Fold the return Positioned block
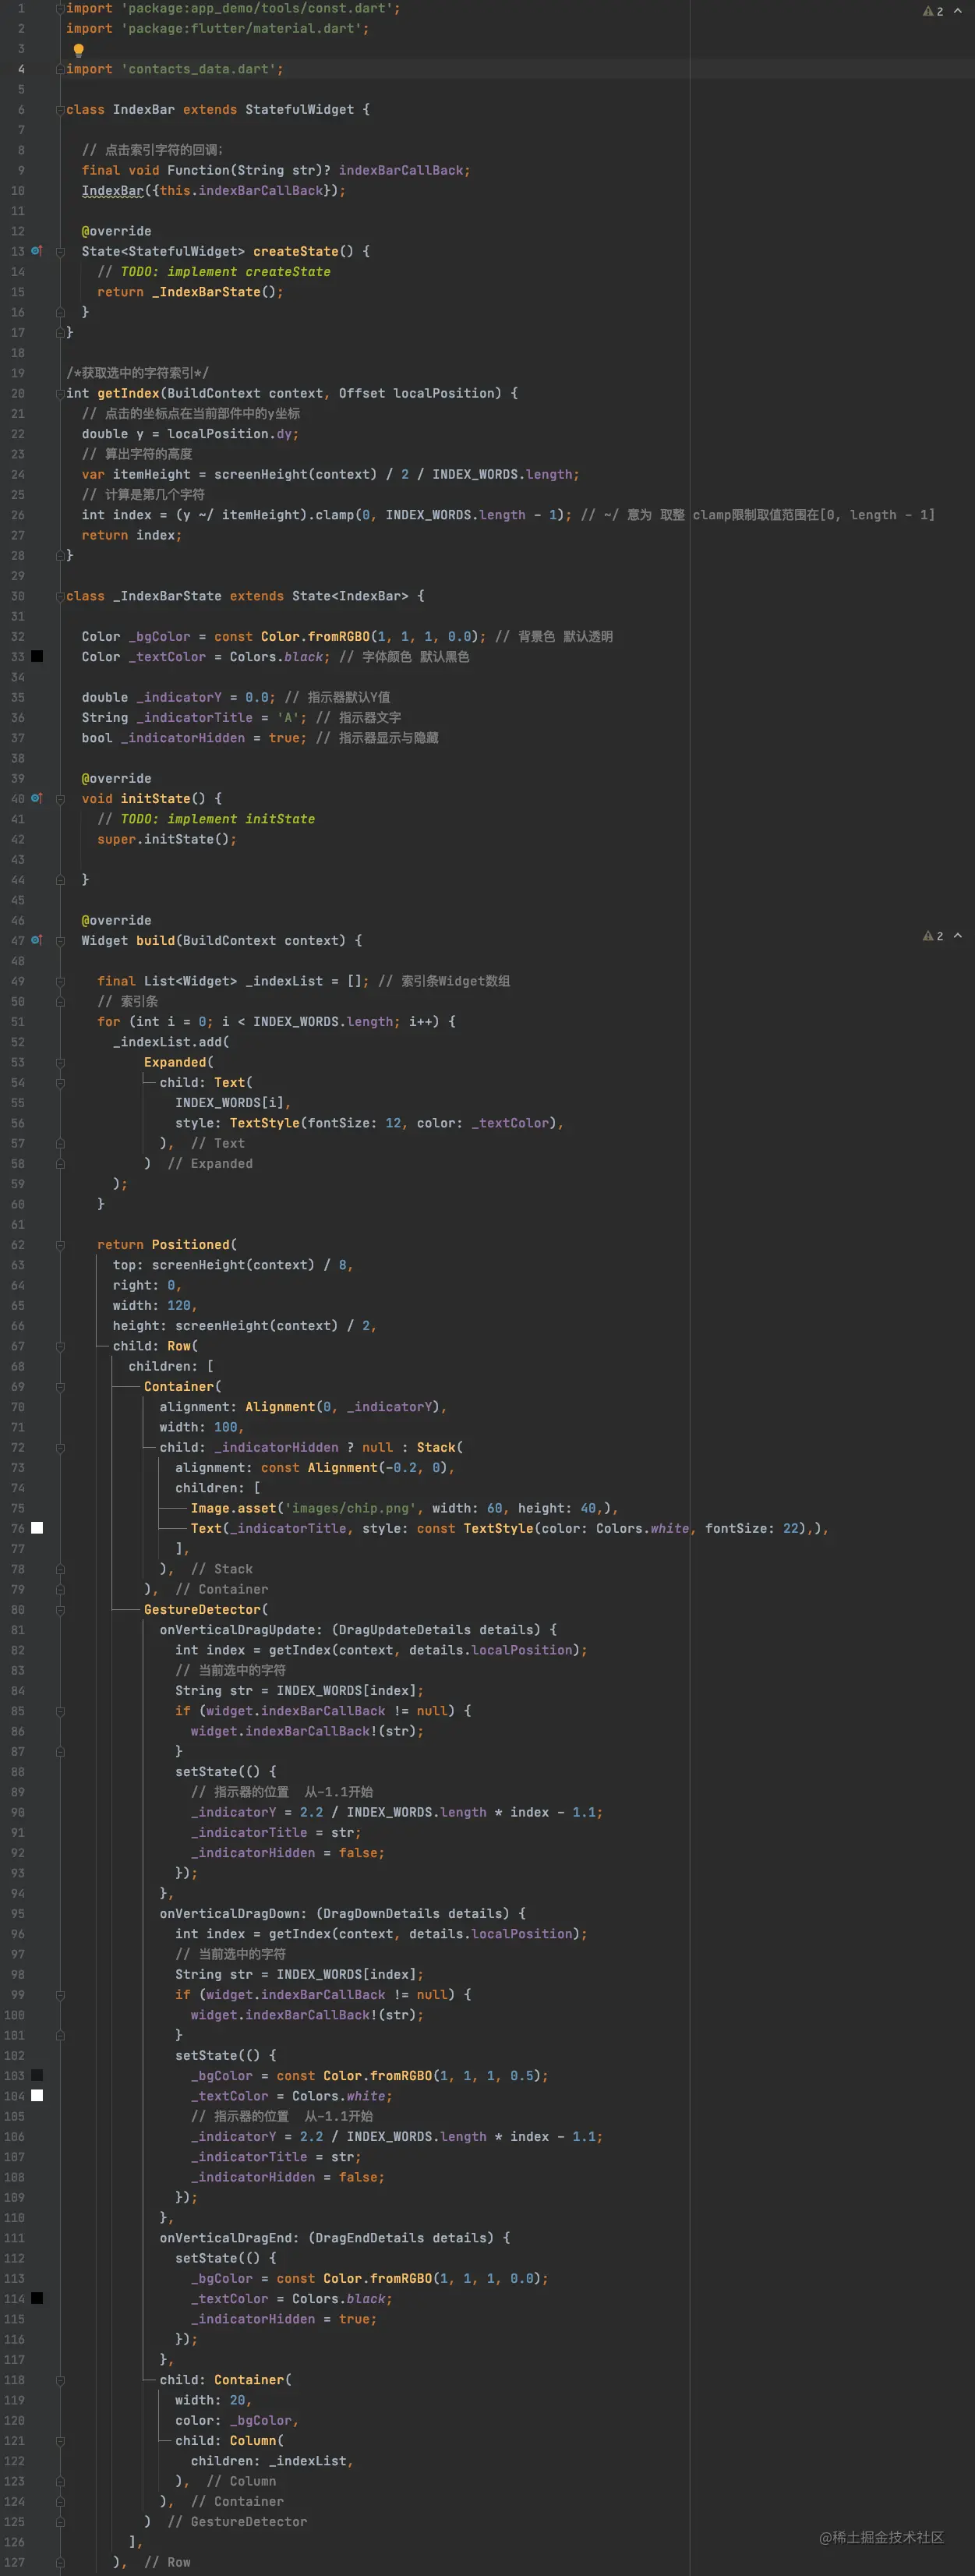The width and height of the screenshot is (975, 2576). [x=60, y=1245]
